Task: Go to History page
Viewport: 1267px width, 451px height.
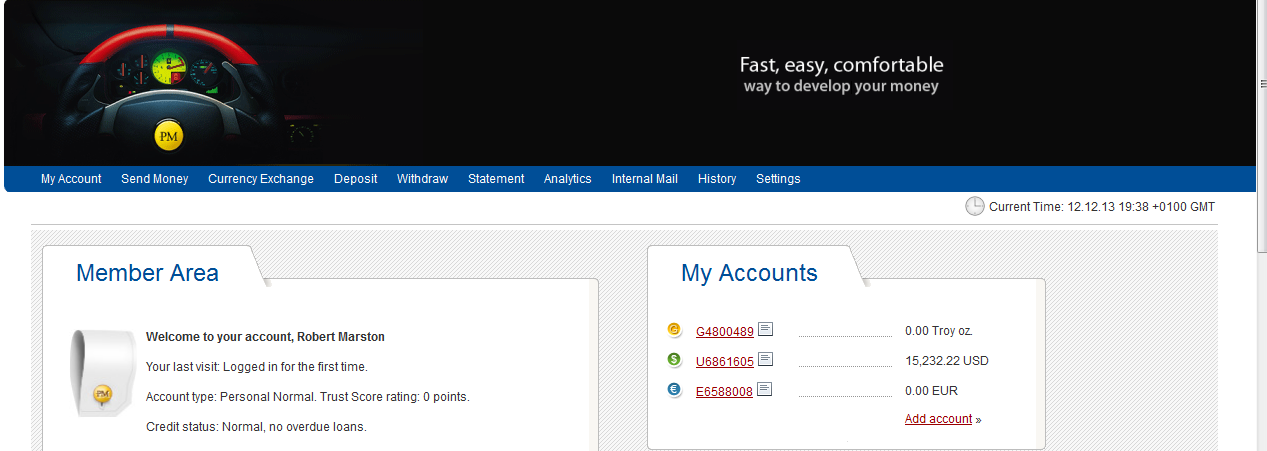Action: coord(717,179)
